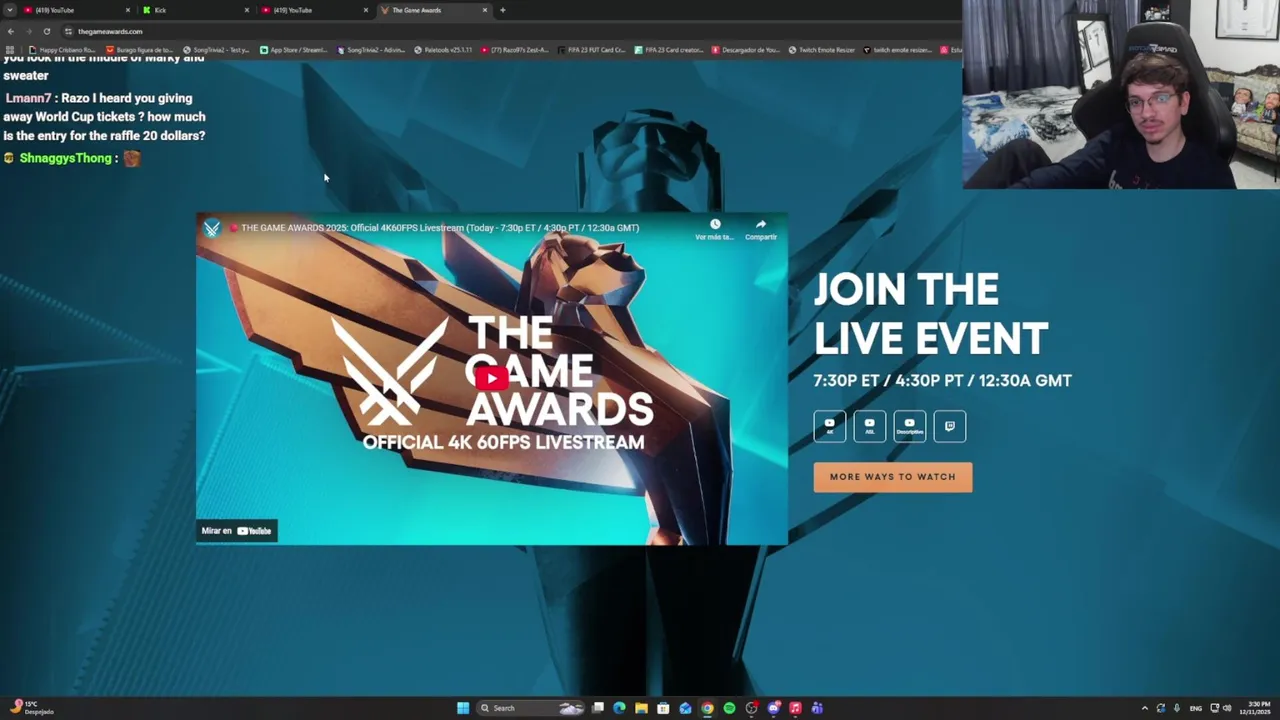1280x720 pixels.
Task: Open Happy Cristiano Ro... bookmark
Action: (62, 50)
